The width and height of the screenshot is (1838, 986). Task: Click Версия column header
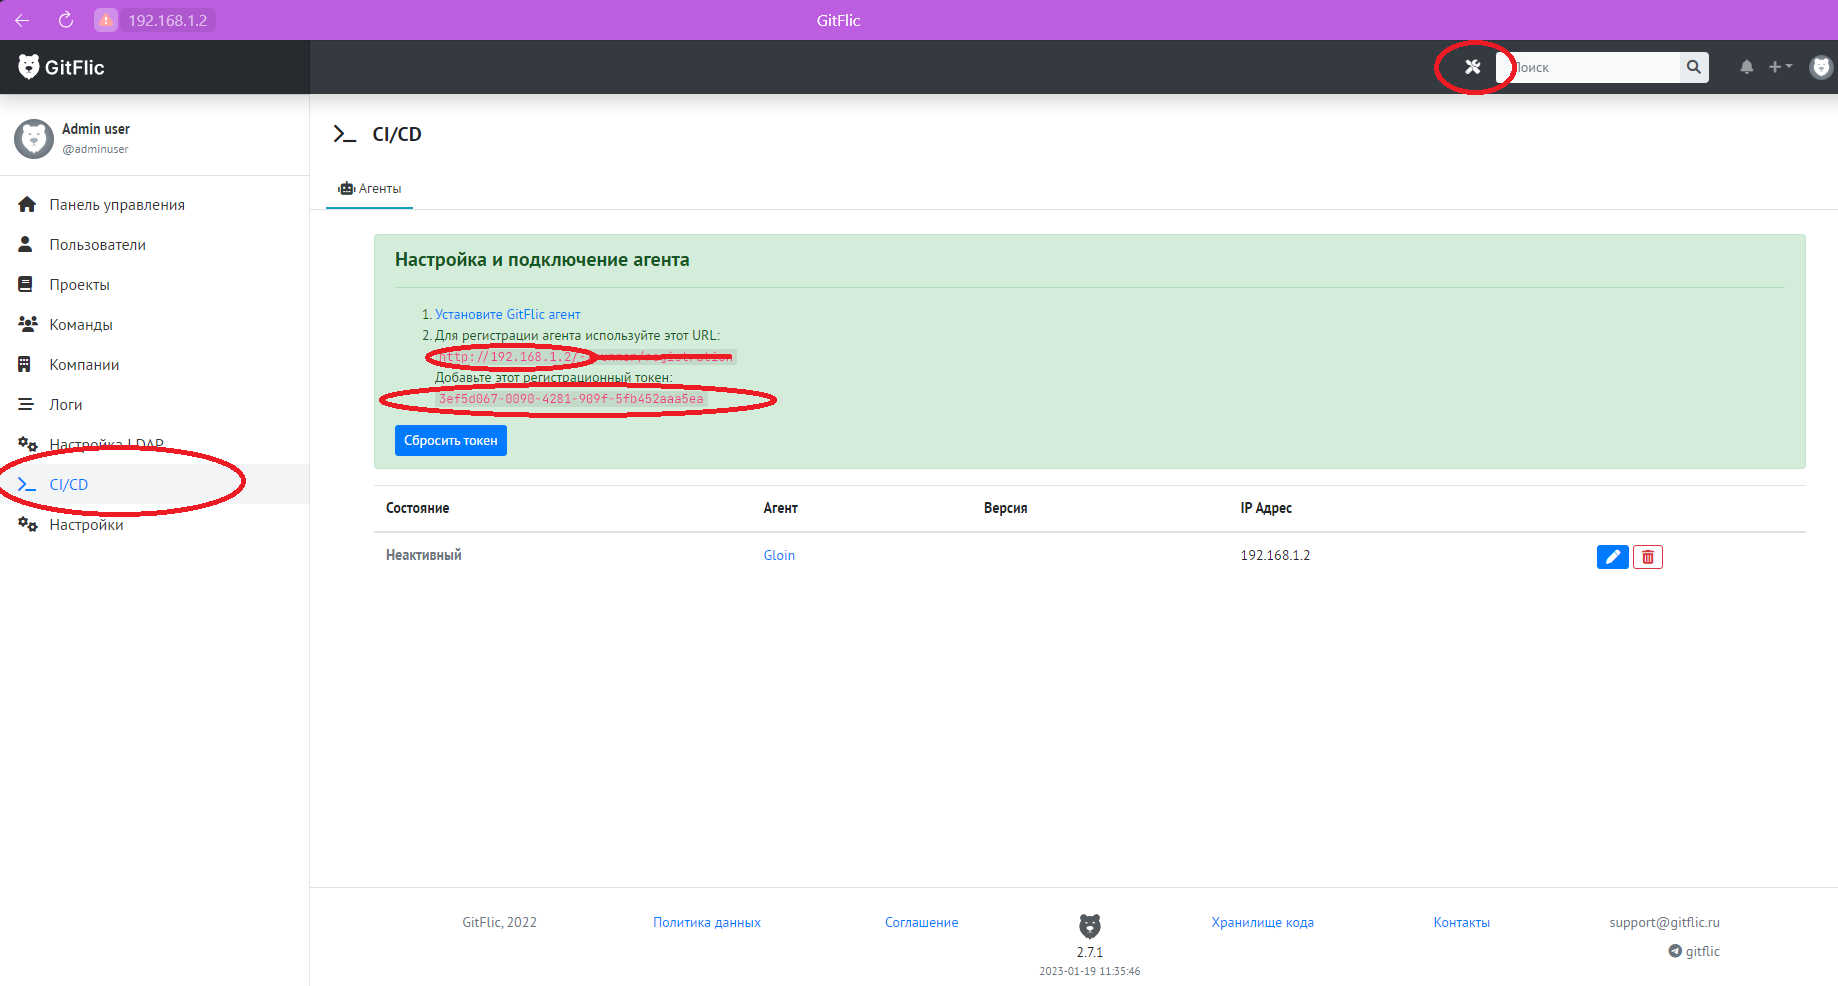pos(1005,508)
